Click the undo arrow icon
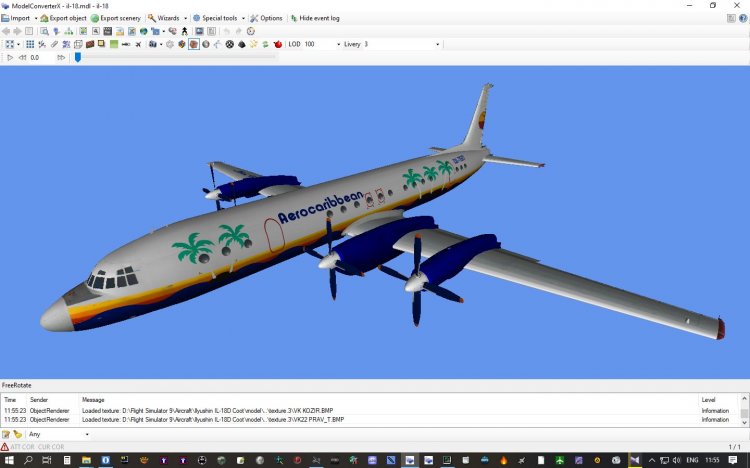 [227, 31]
